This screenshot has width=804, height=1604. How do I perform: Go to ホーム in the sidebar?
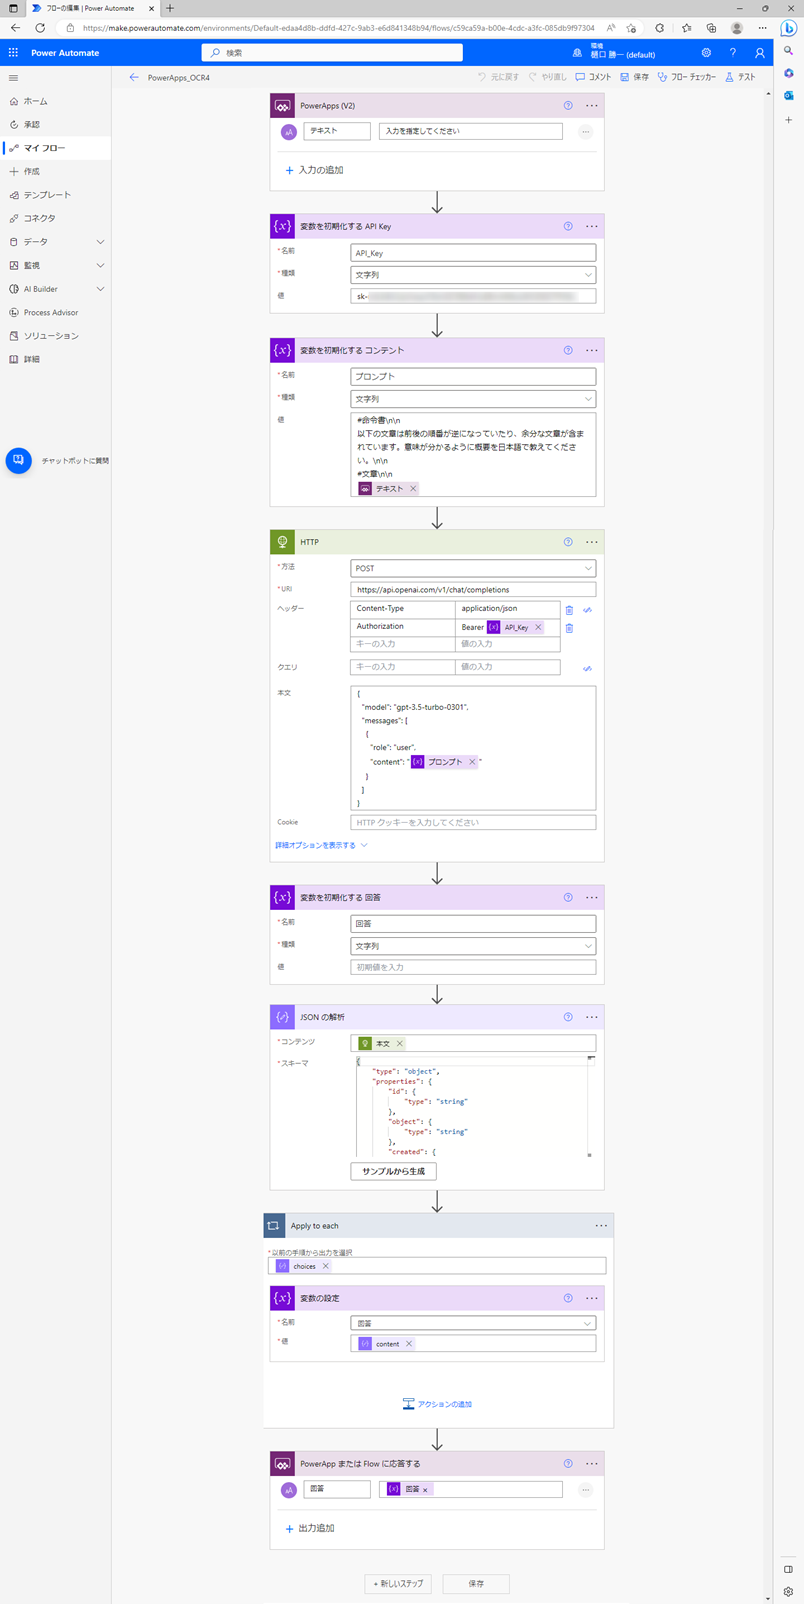56,101
